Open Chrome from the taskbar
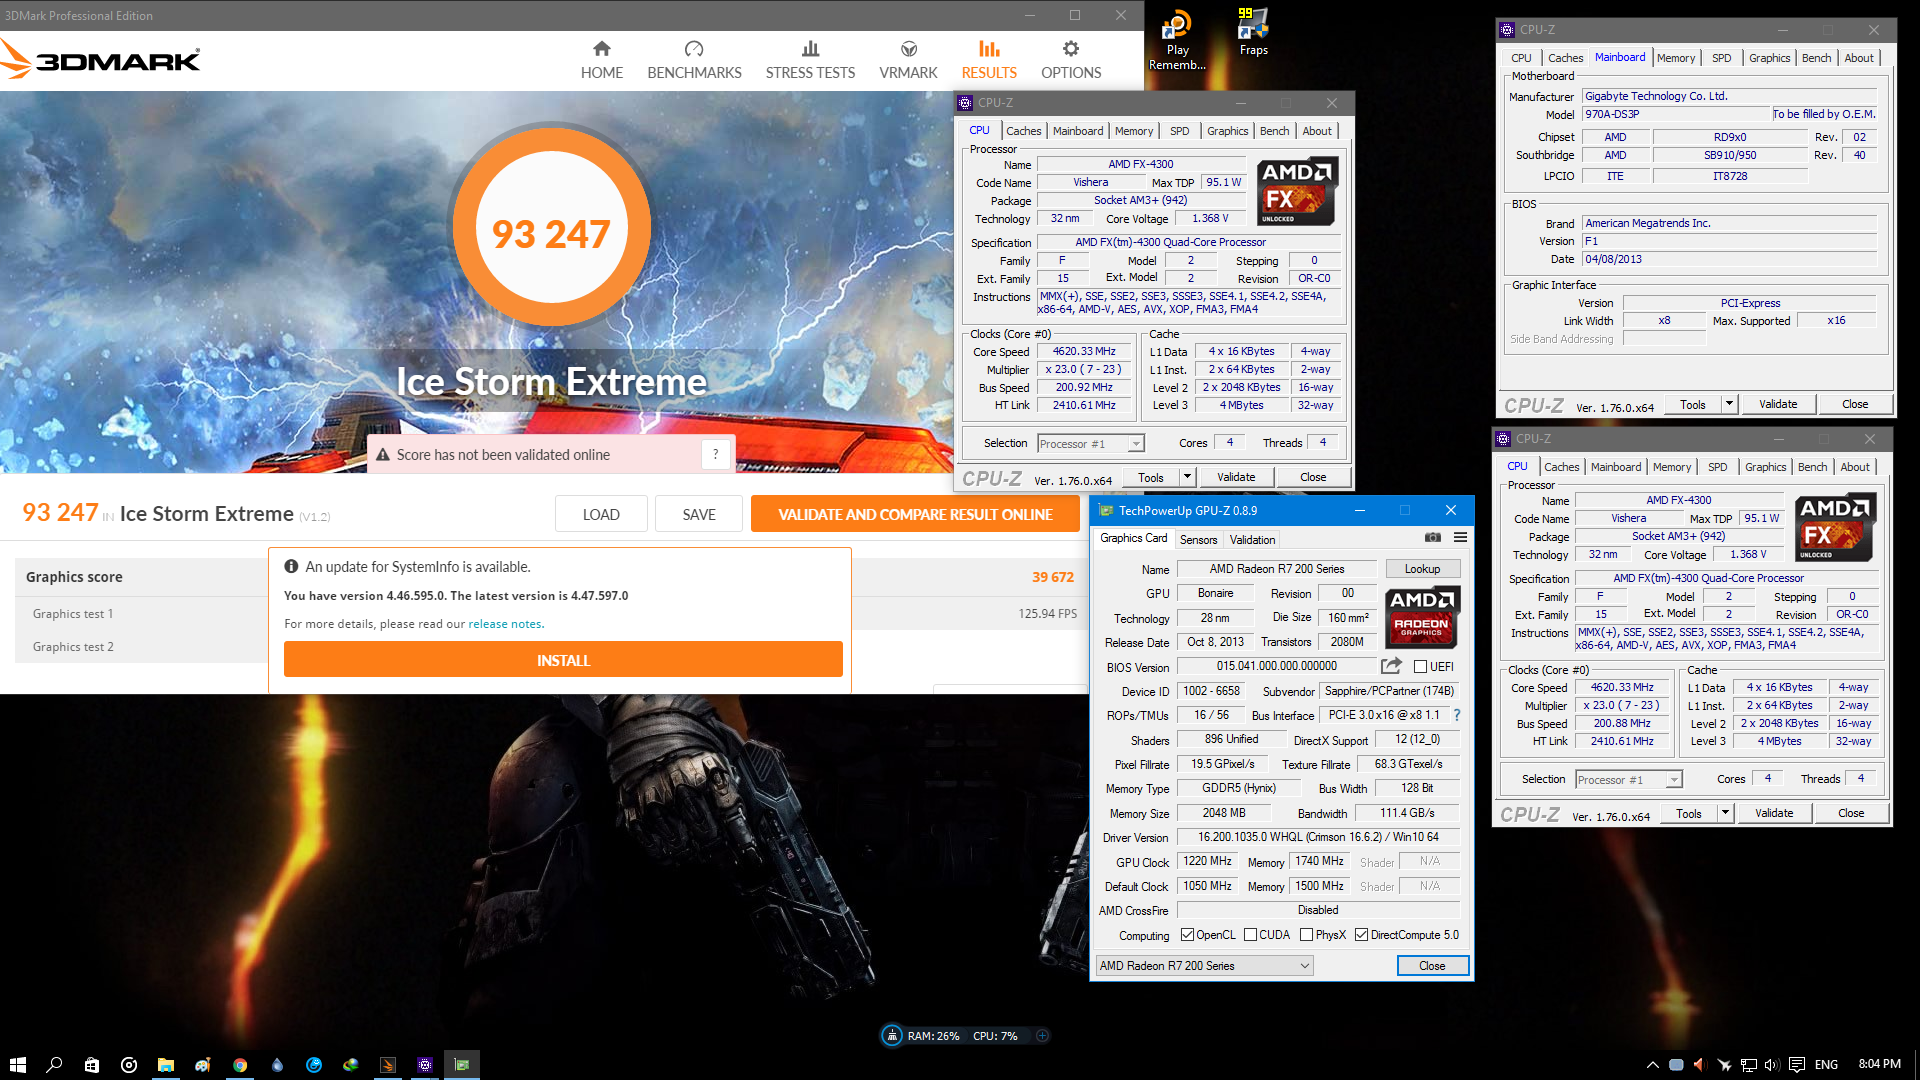 (x=240, y=1065)
